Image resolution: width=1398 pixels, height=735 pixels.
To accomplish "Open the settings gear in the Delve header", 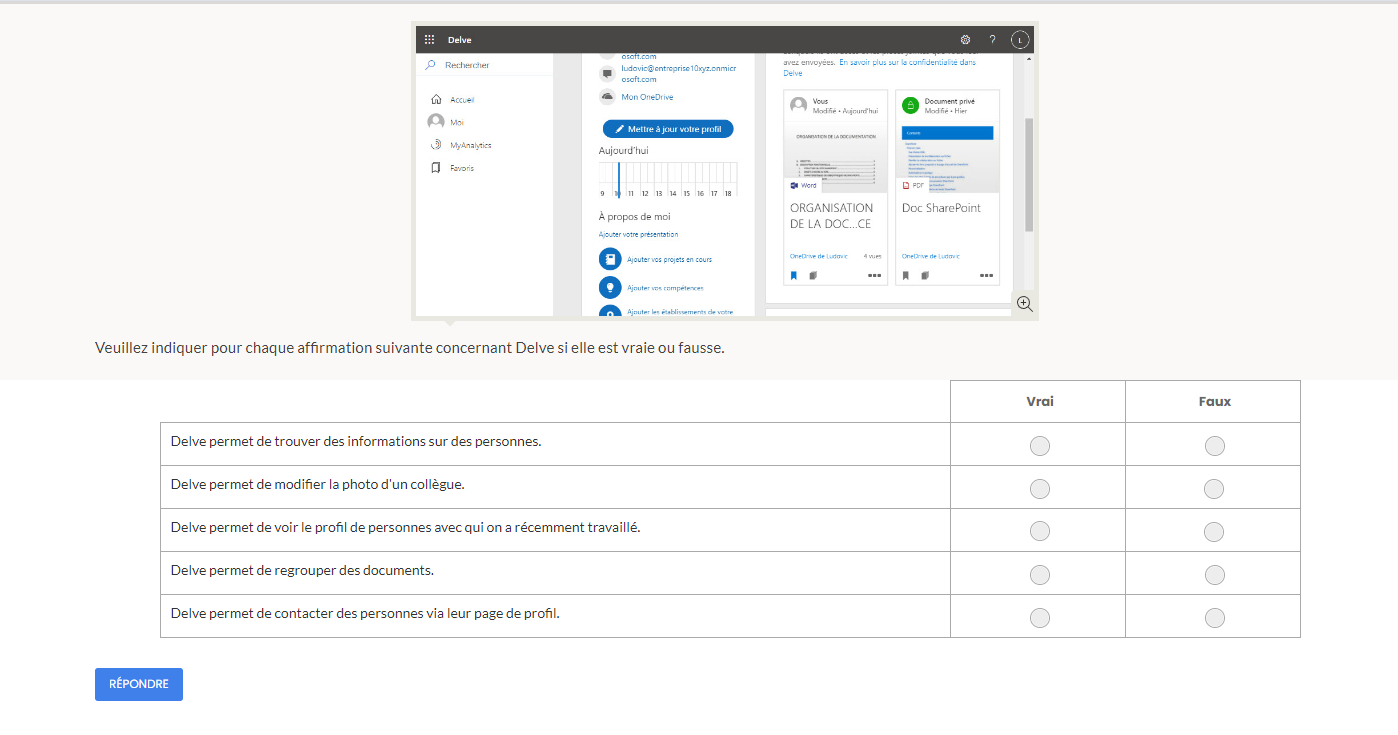I will point(965,40).
